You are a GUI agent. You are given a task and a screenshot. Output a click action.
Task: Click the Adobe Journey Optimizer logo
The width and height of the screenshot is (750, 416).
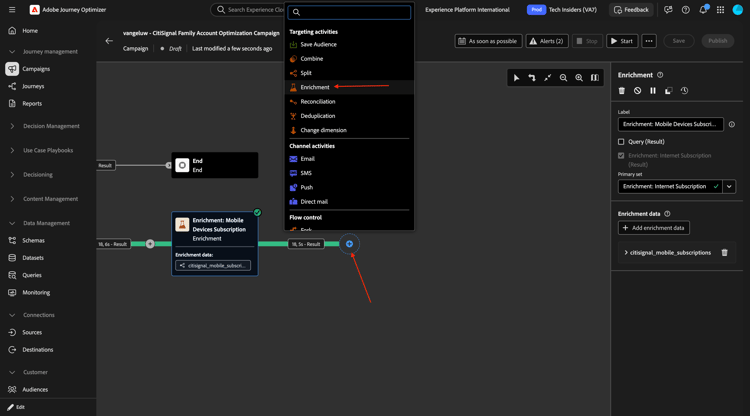[x=34, y=10]
